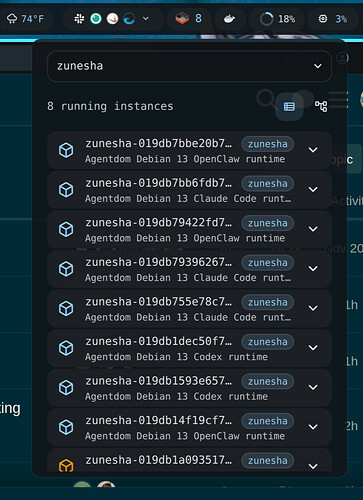Expand the zunesha-019db755e78c7 instance row
This screenshot has height=500, width=363.
[313, 308]
